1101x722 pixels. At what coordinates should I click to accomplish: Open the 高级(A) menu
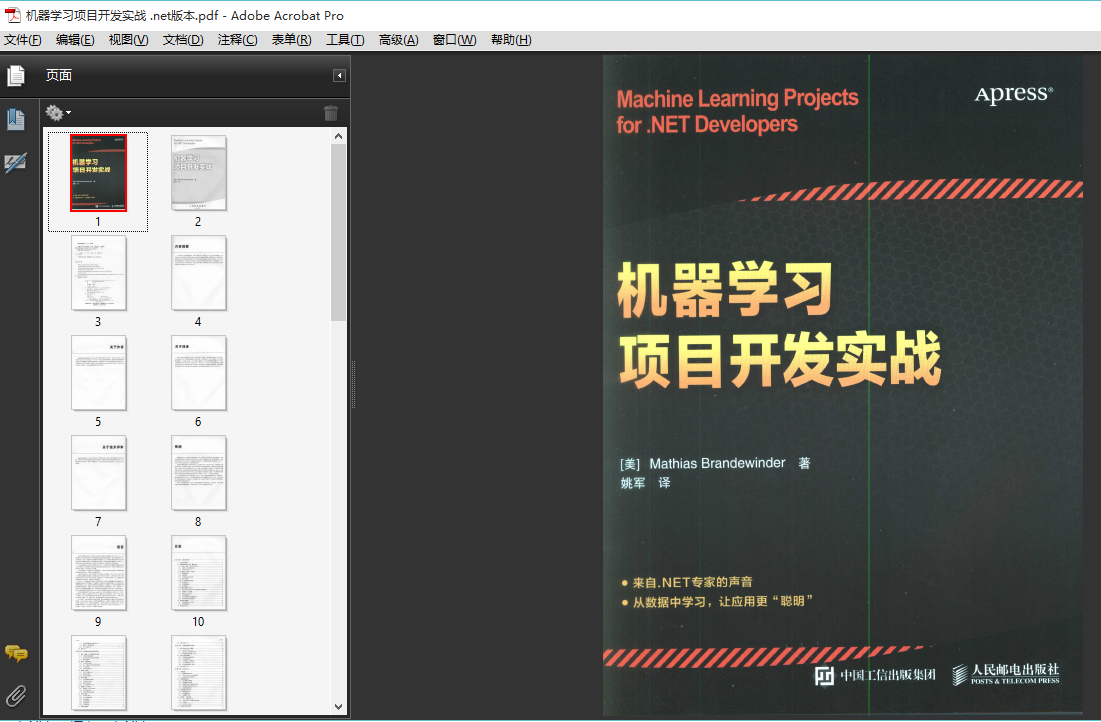pyautogui.click(x=398, y=40)
